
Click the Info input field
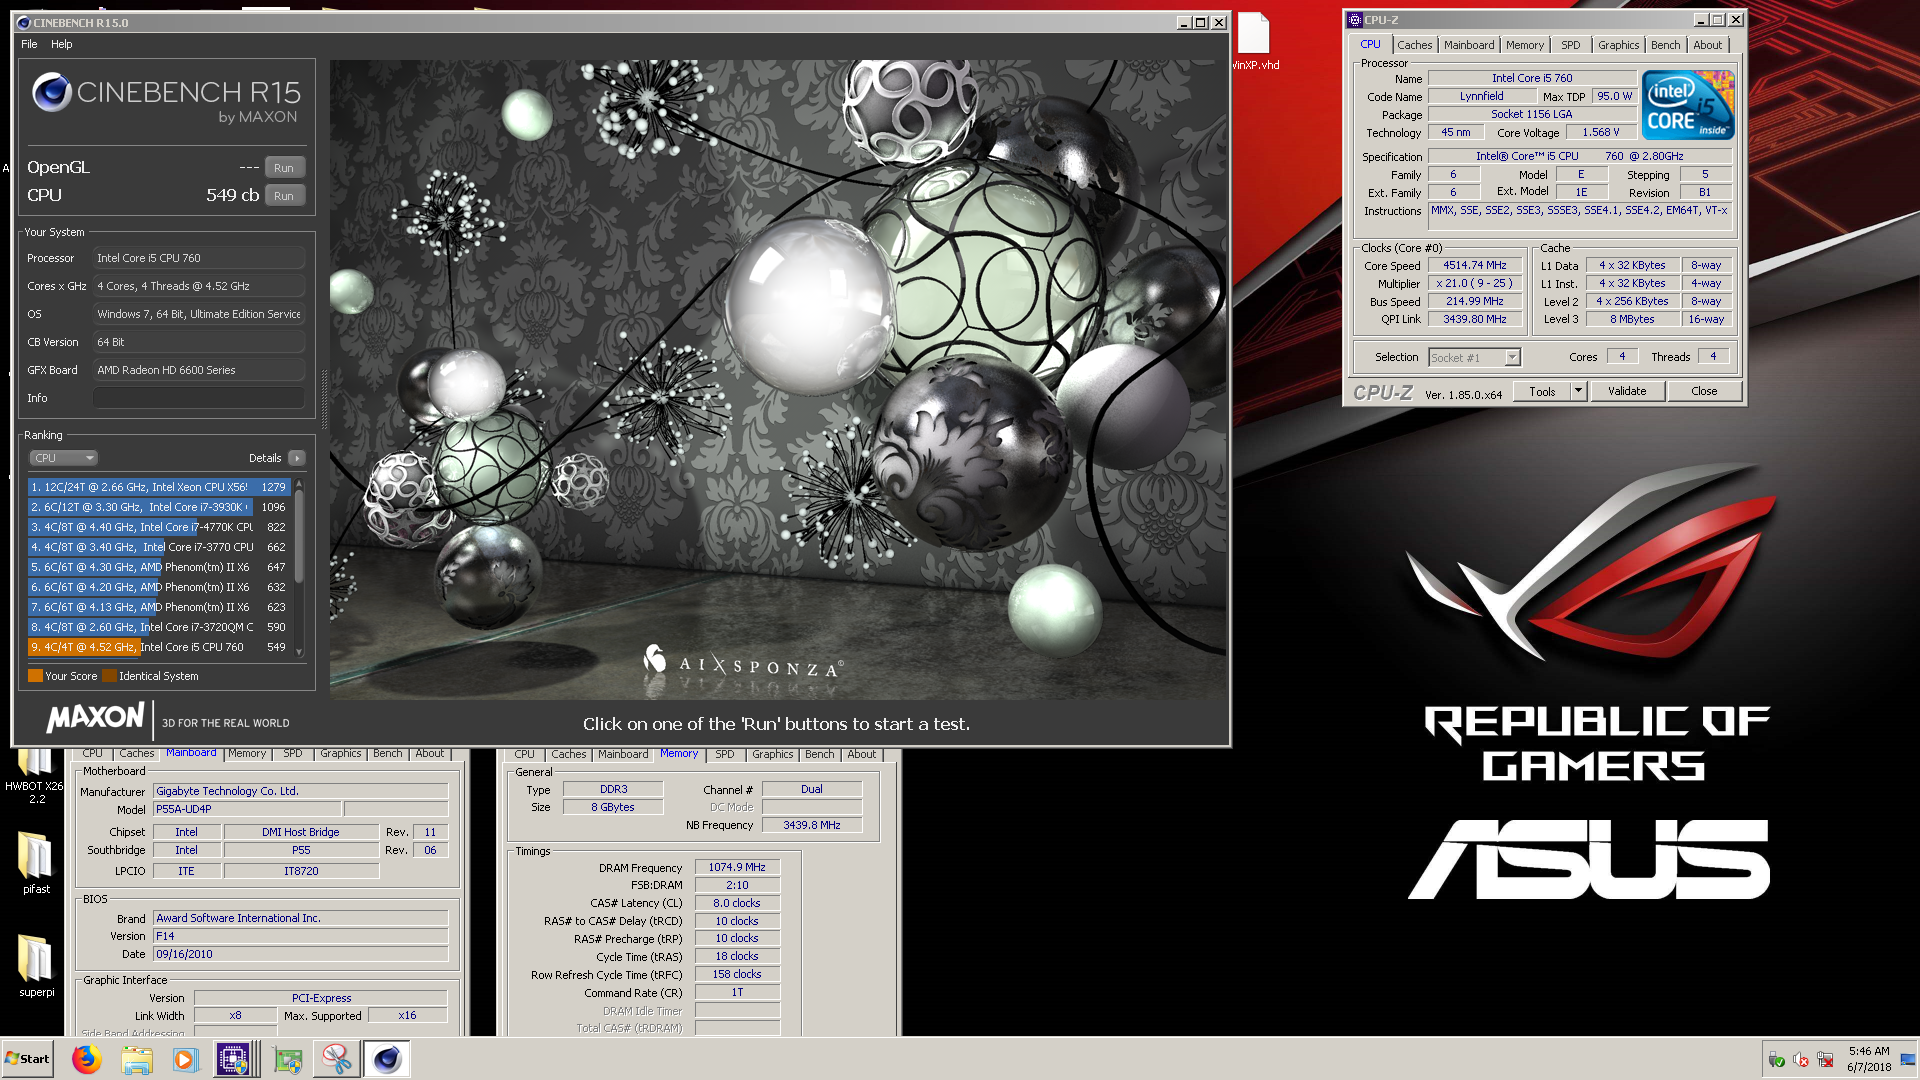pos(199,398)
